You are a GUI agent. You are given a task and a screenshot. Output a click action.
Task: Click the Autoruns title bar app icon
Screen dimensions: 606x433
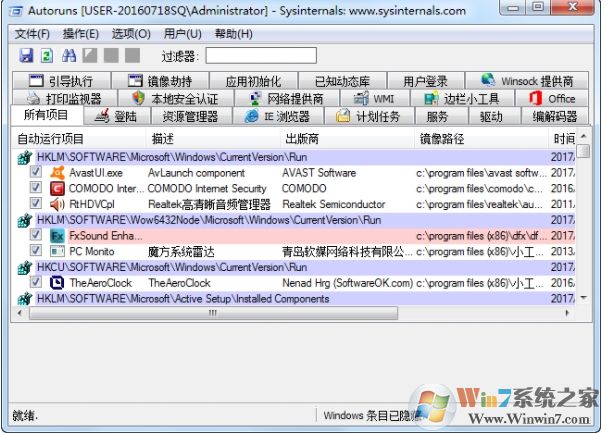click(x=16, y=11)
